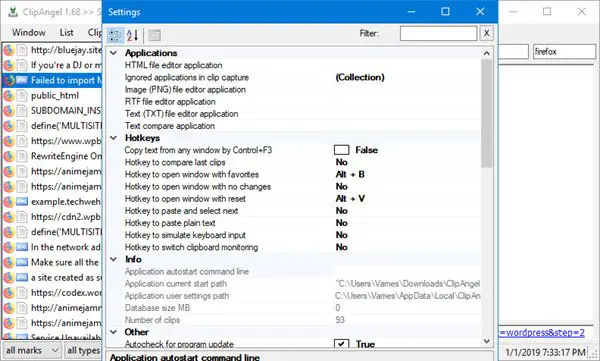
Task: Click document icon next to 'If you're a DJ or'
Action: pyautogui.click(x=22, y=65)
